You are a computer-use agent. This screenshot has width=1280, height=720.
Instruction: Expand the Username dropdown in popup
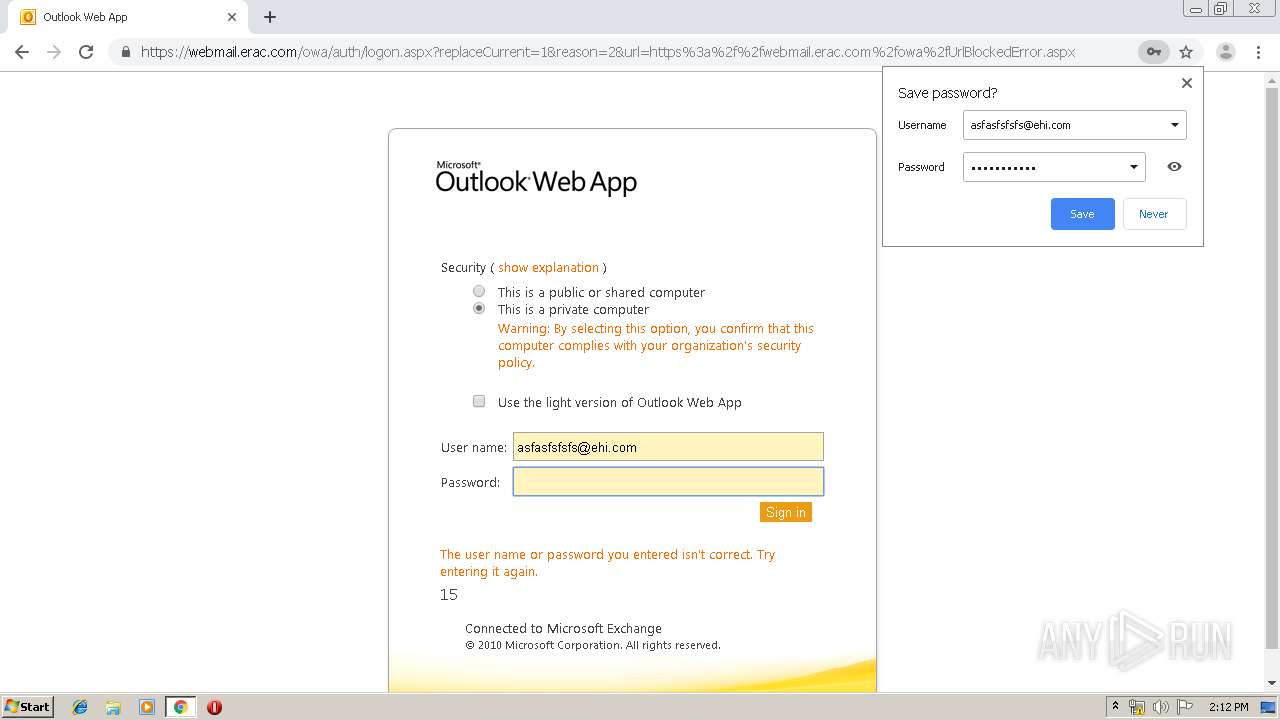1174,125
